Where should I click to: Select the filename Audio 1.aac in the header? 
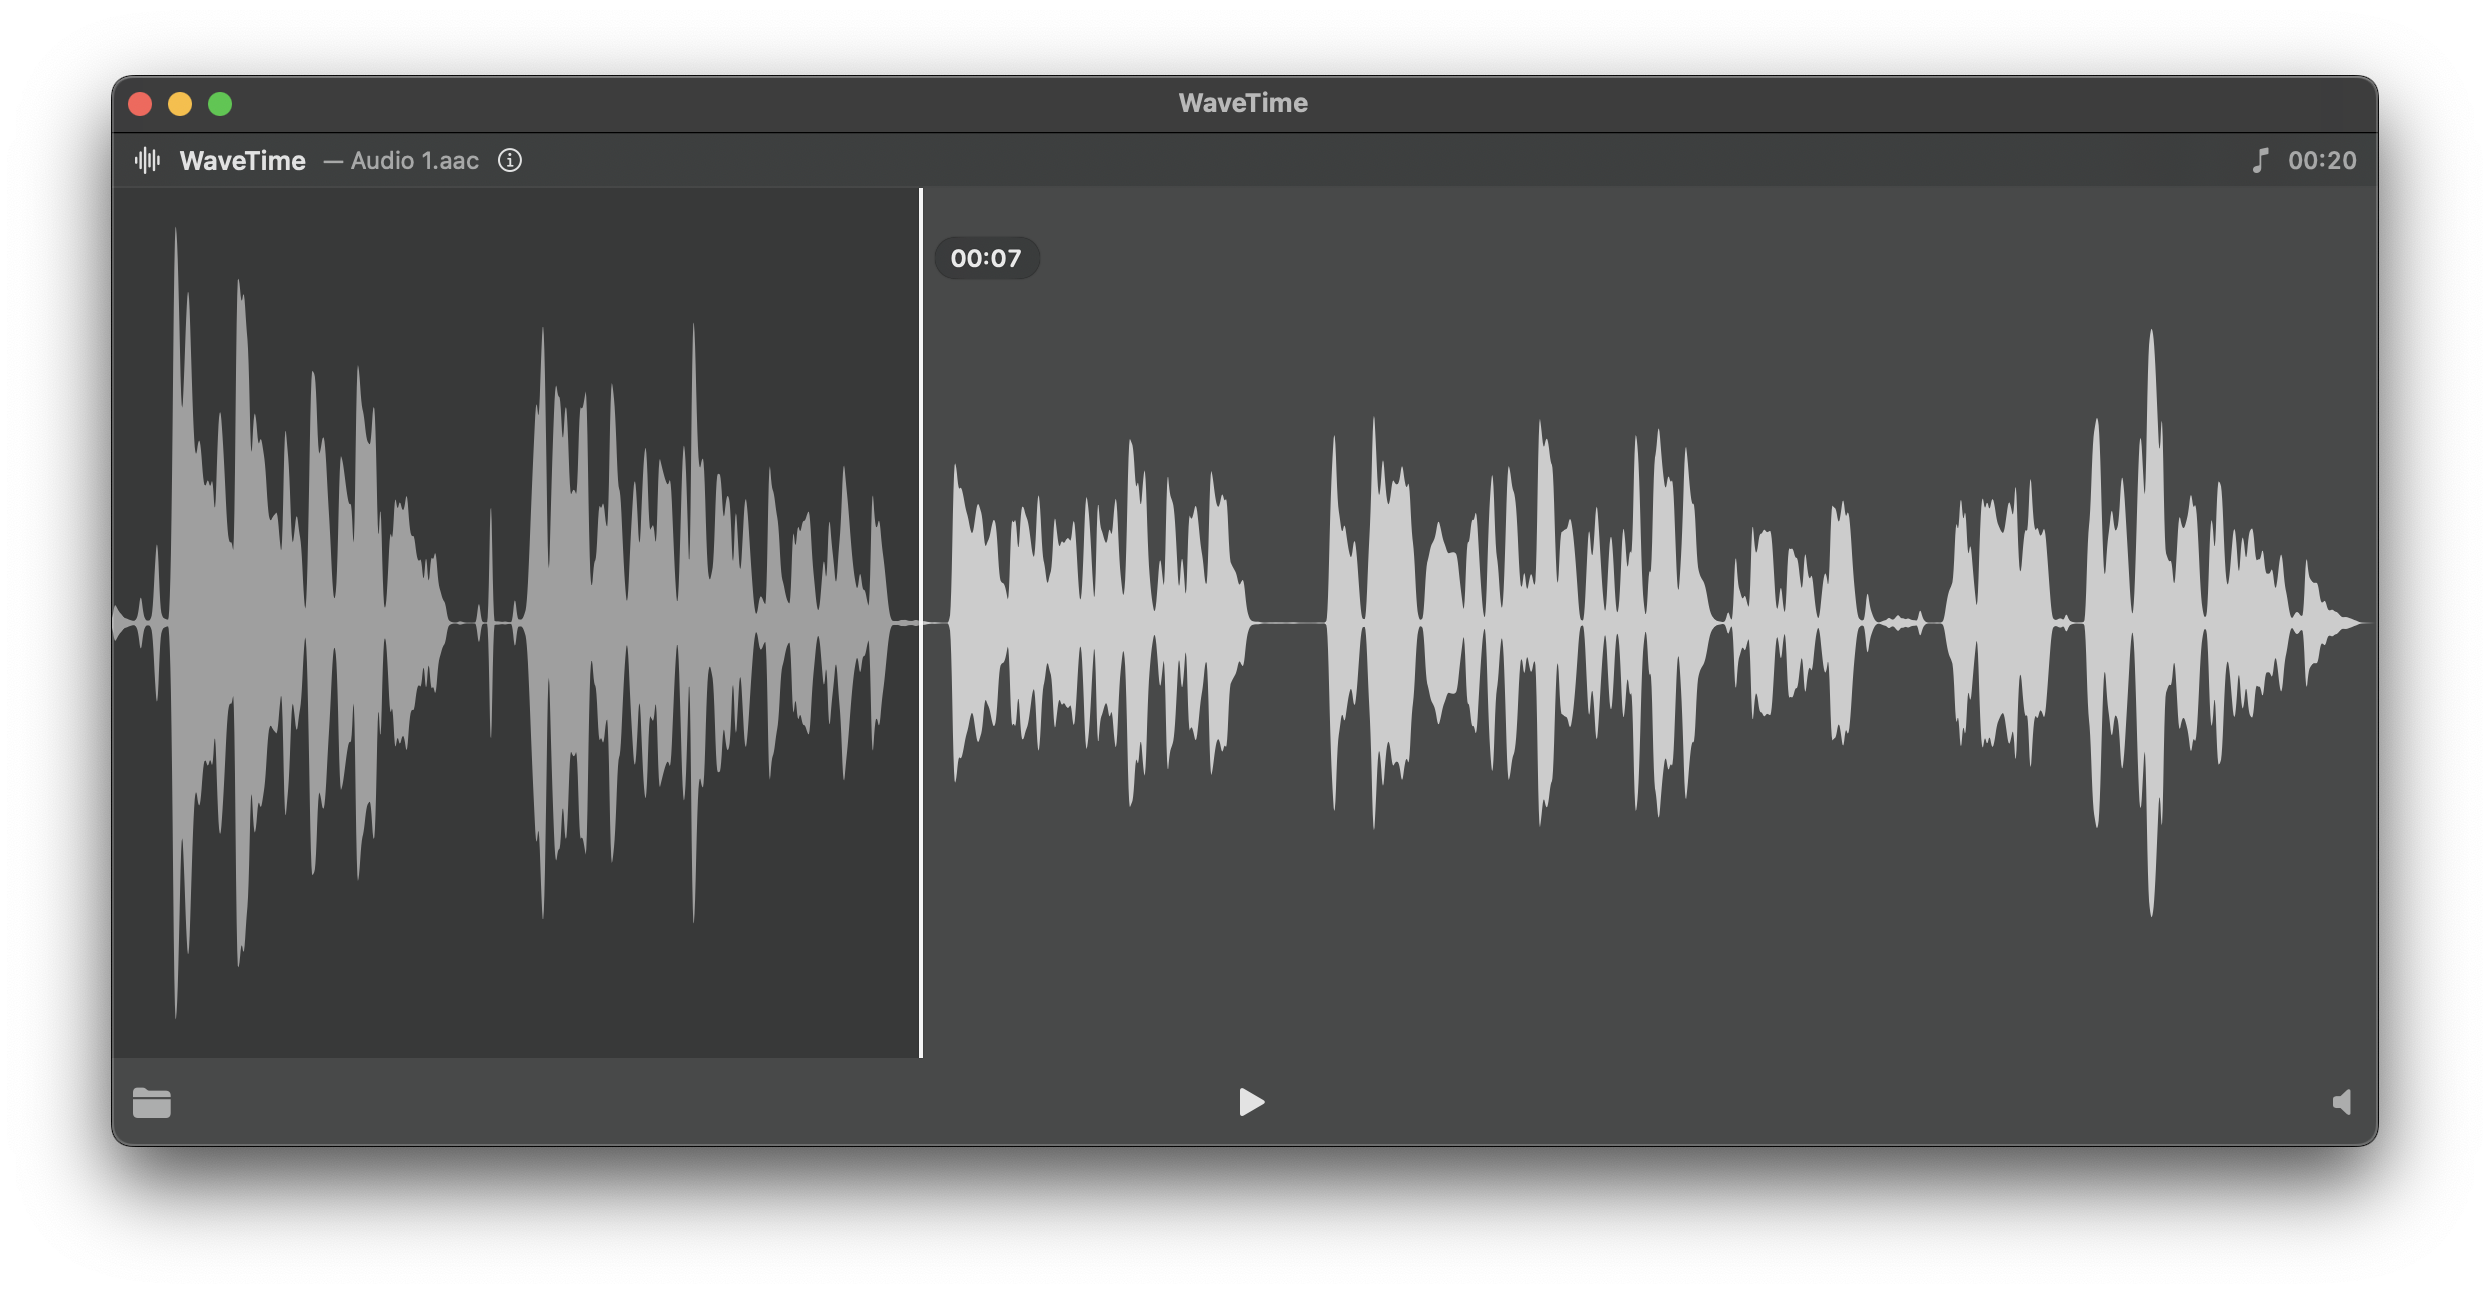pyautogui.click(x=416, y=160)
